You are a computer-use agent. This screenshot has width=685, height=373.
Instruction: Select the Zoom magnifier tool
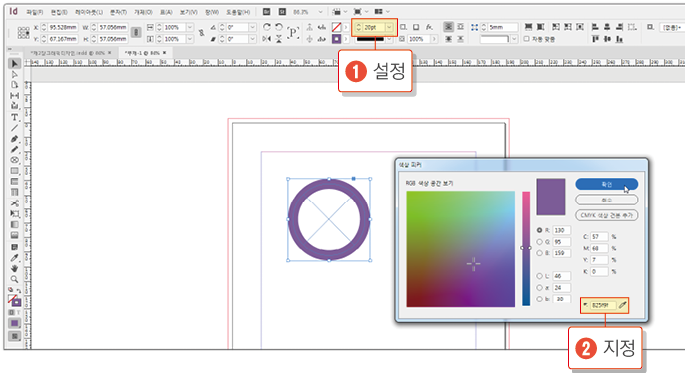coord(14,279)
